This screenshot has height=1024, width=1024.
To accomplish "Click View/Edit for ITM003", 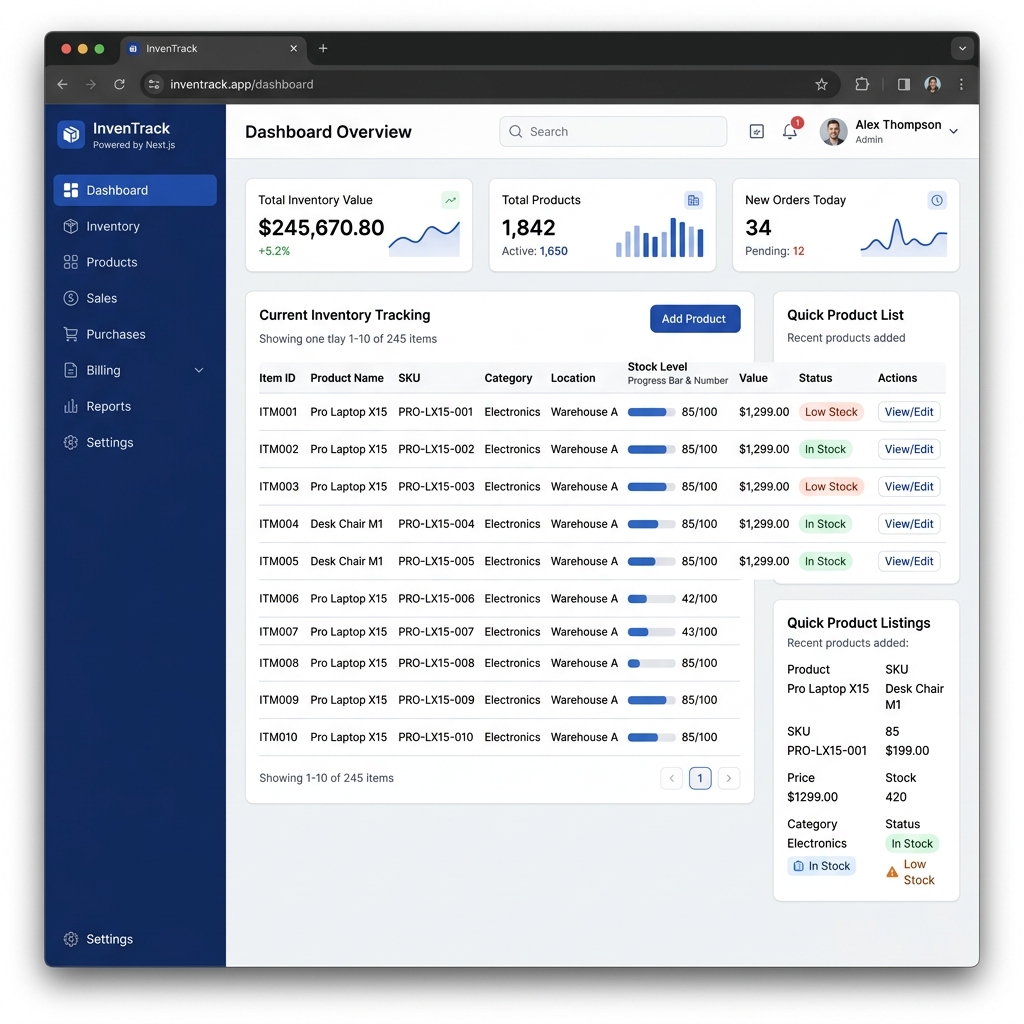I will tap(908, 487).
